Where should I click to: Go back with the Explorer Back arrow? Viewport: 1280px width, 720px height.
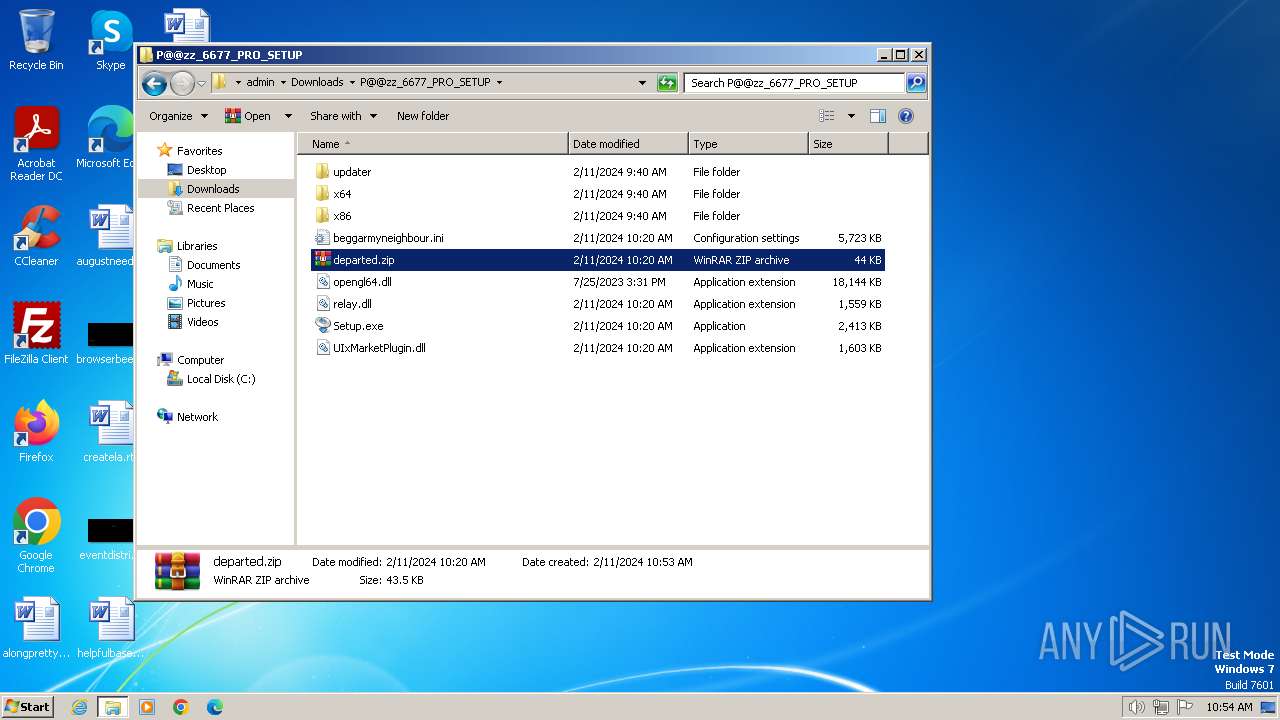[x=154, y=83]
